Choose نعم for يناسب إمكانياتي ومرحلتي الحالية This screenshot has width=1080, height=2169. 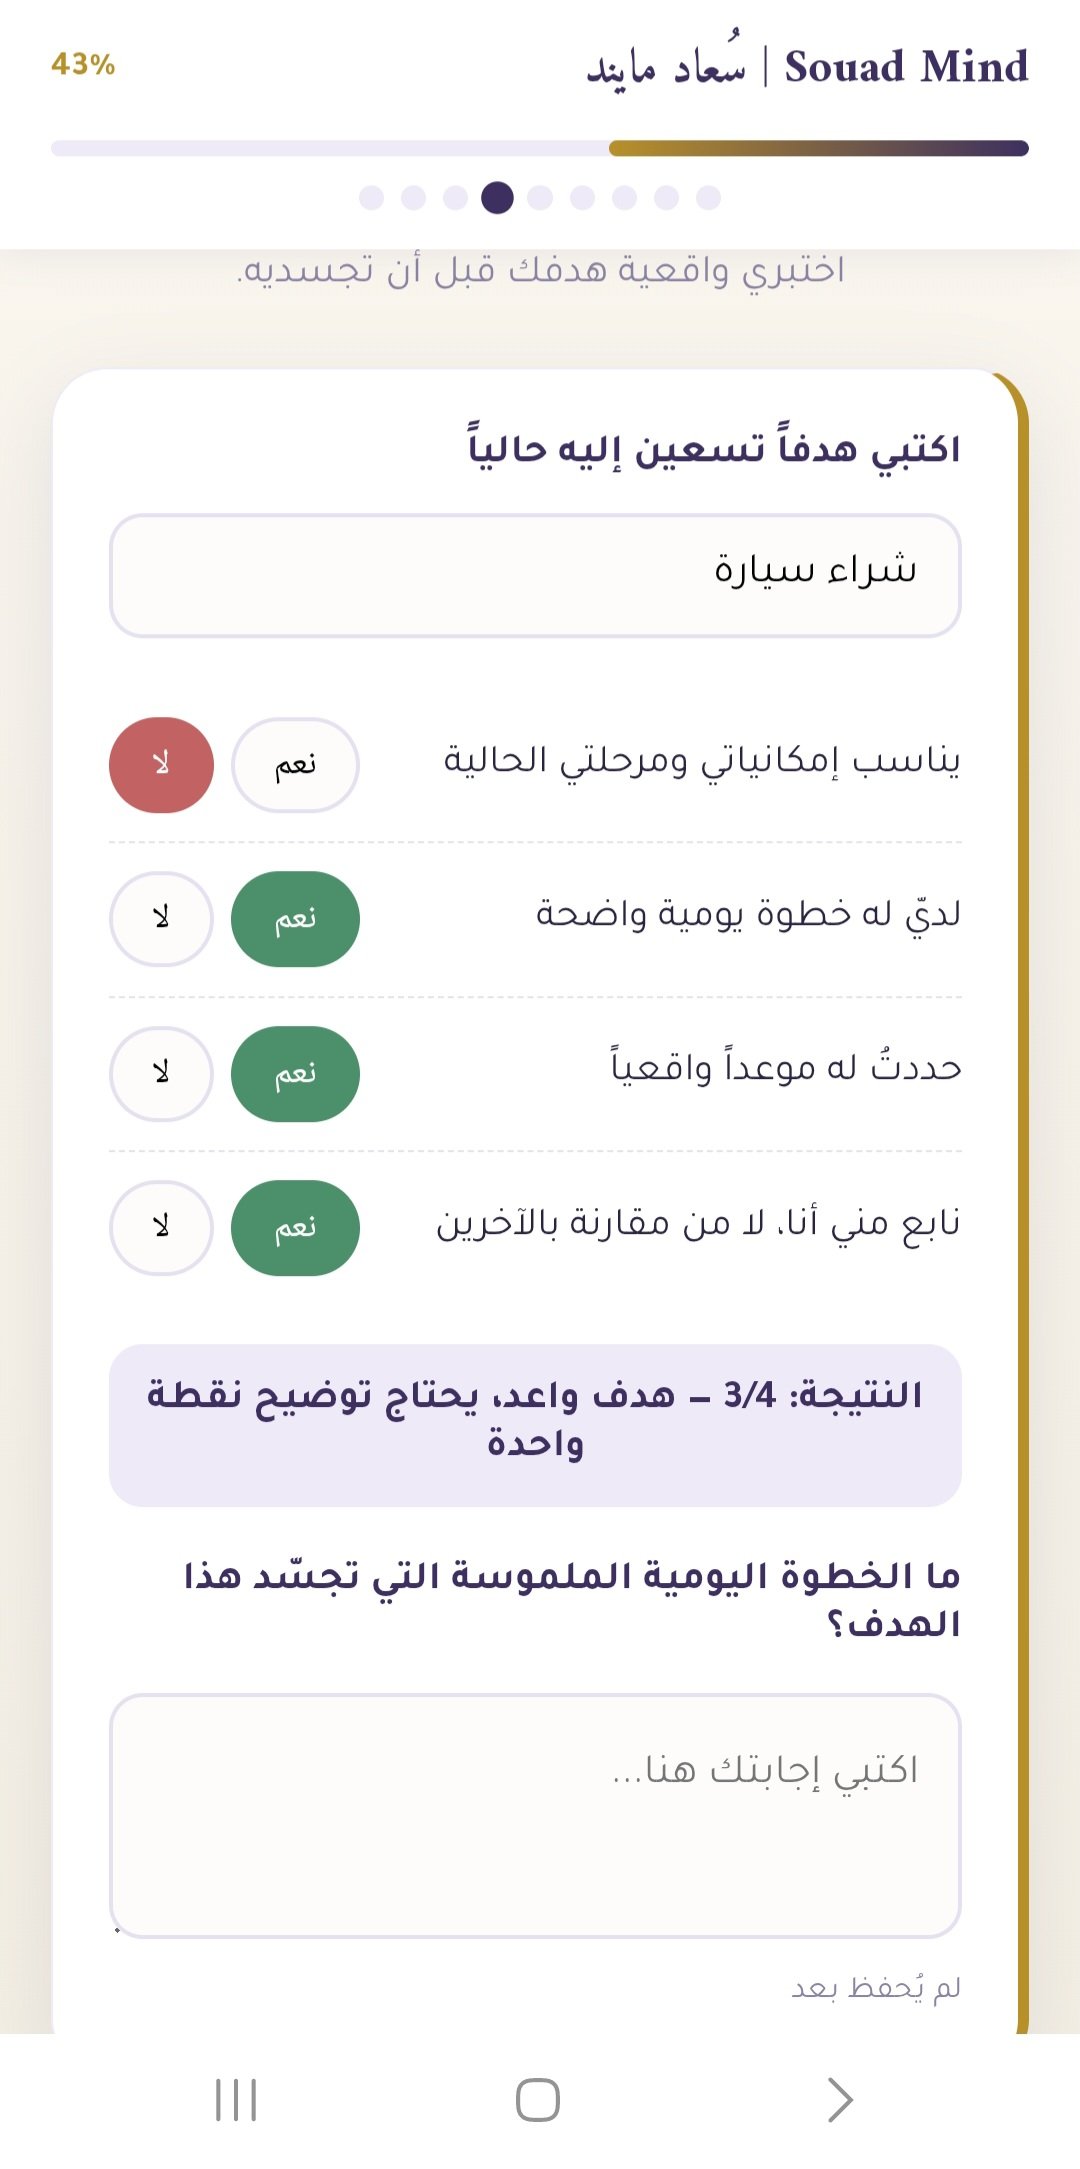point(295,765)
